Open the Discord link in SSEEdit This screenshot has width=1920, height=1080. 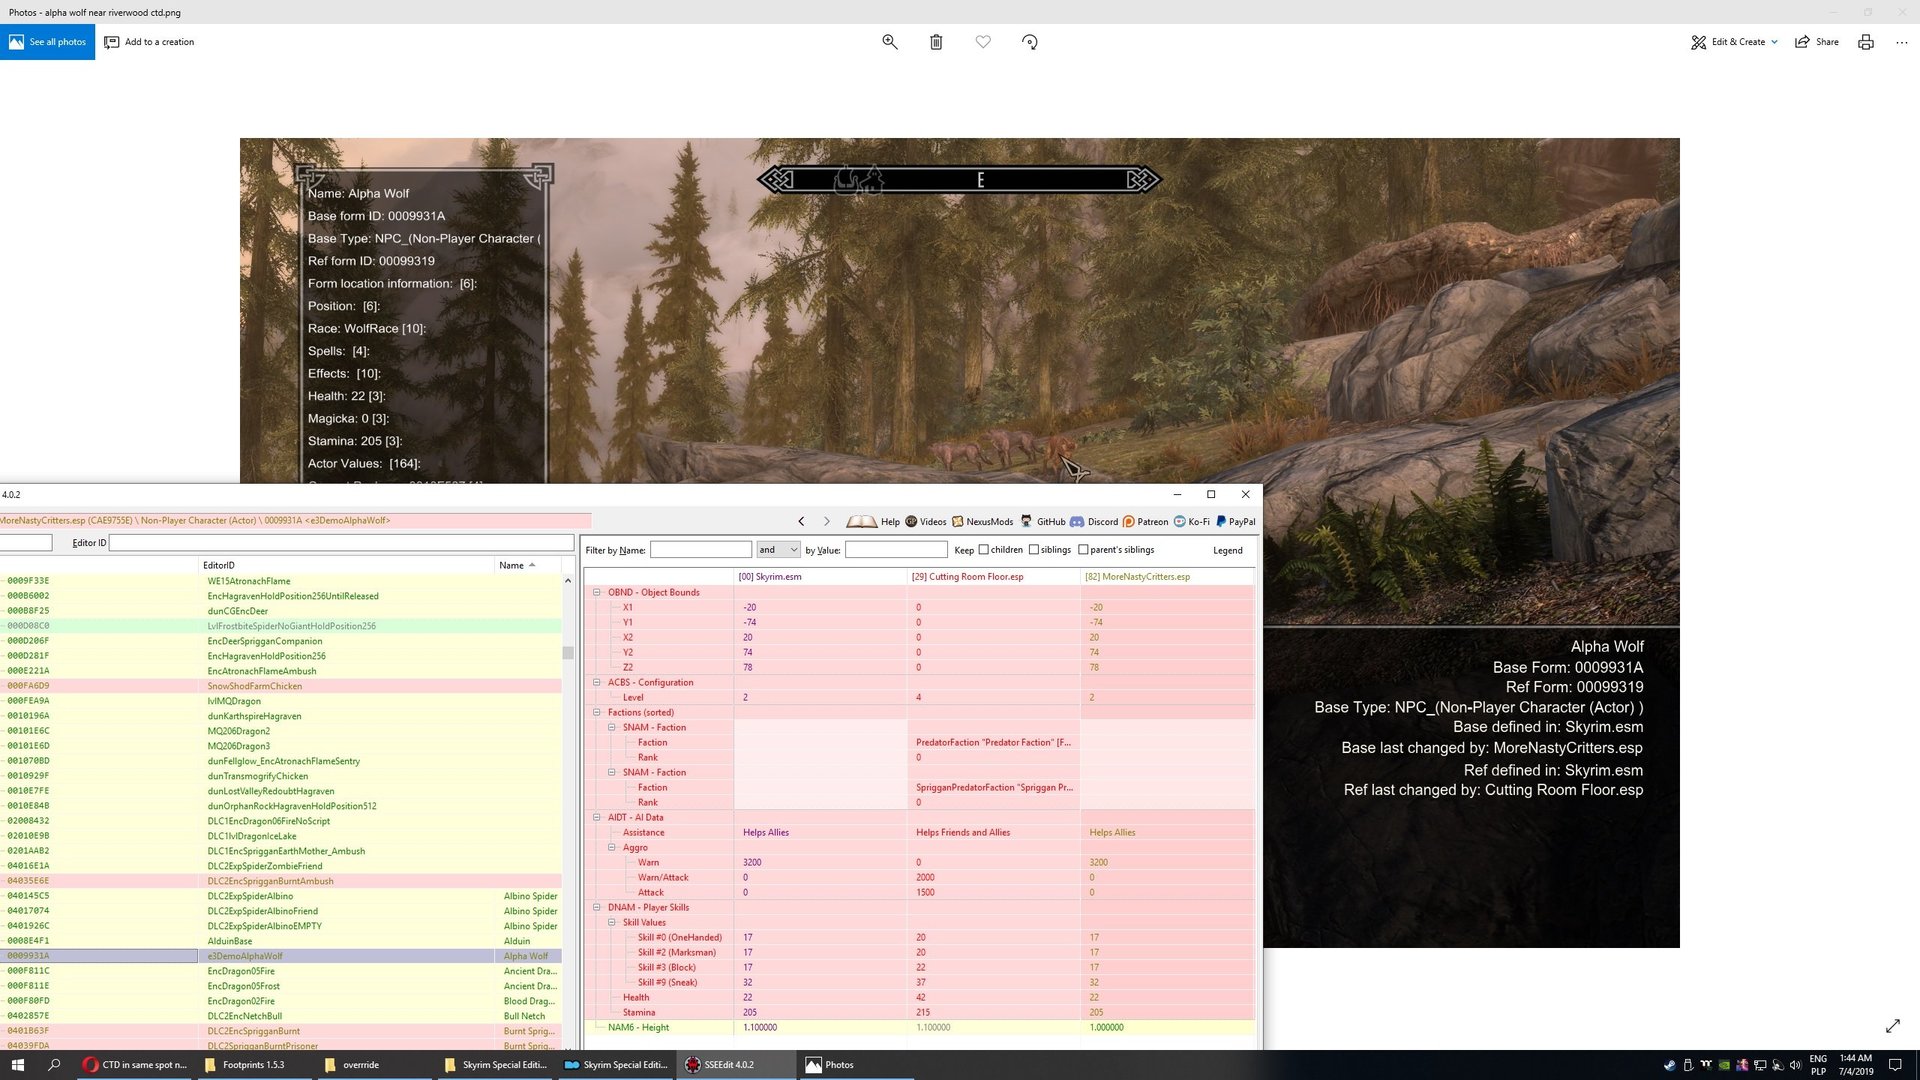coord(1094,522)
